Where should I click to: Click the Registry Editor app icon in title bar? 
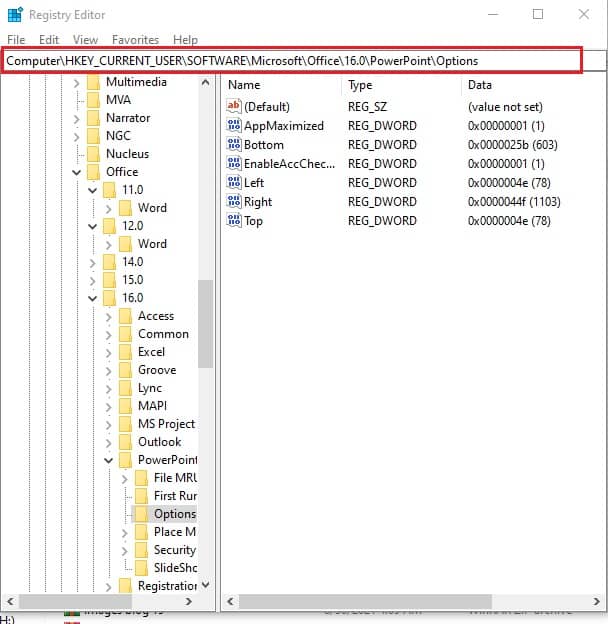(15, 15)
